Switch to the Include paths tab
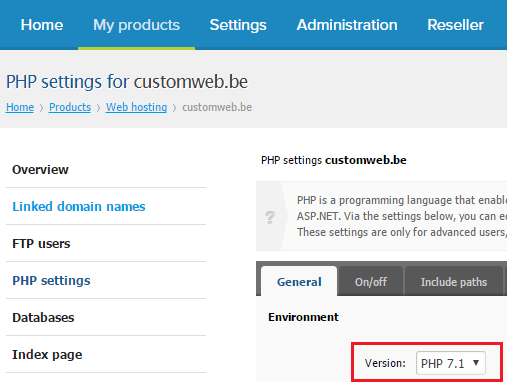 coord(454,282)
